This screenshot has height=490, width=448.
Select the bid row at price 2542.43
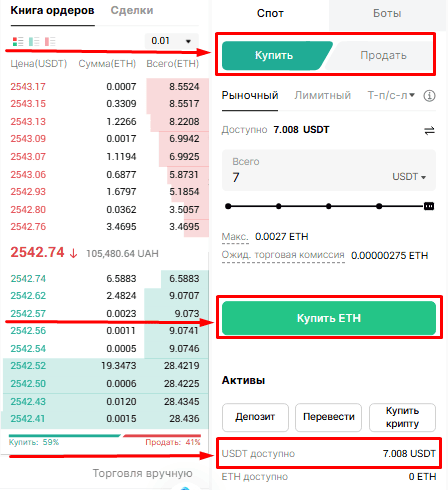pyautogui.click(x=105, y=402)
